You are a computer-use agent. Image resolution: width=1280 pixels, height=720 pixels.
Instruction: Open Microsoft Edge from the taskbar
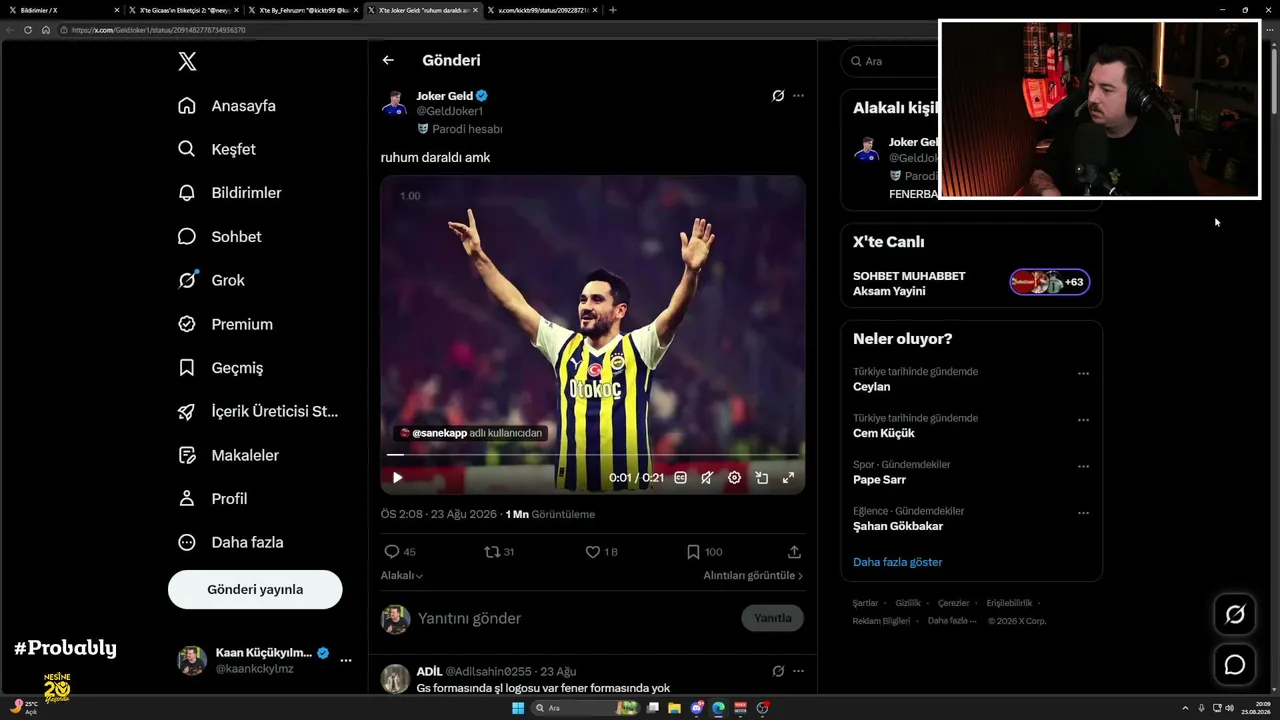coord(718,708)
